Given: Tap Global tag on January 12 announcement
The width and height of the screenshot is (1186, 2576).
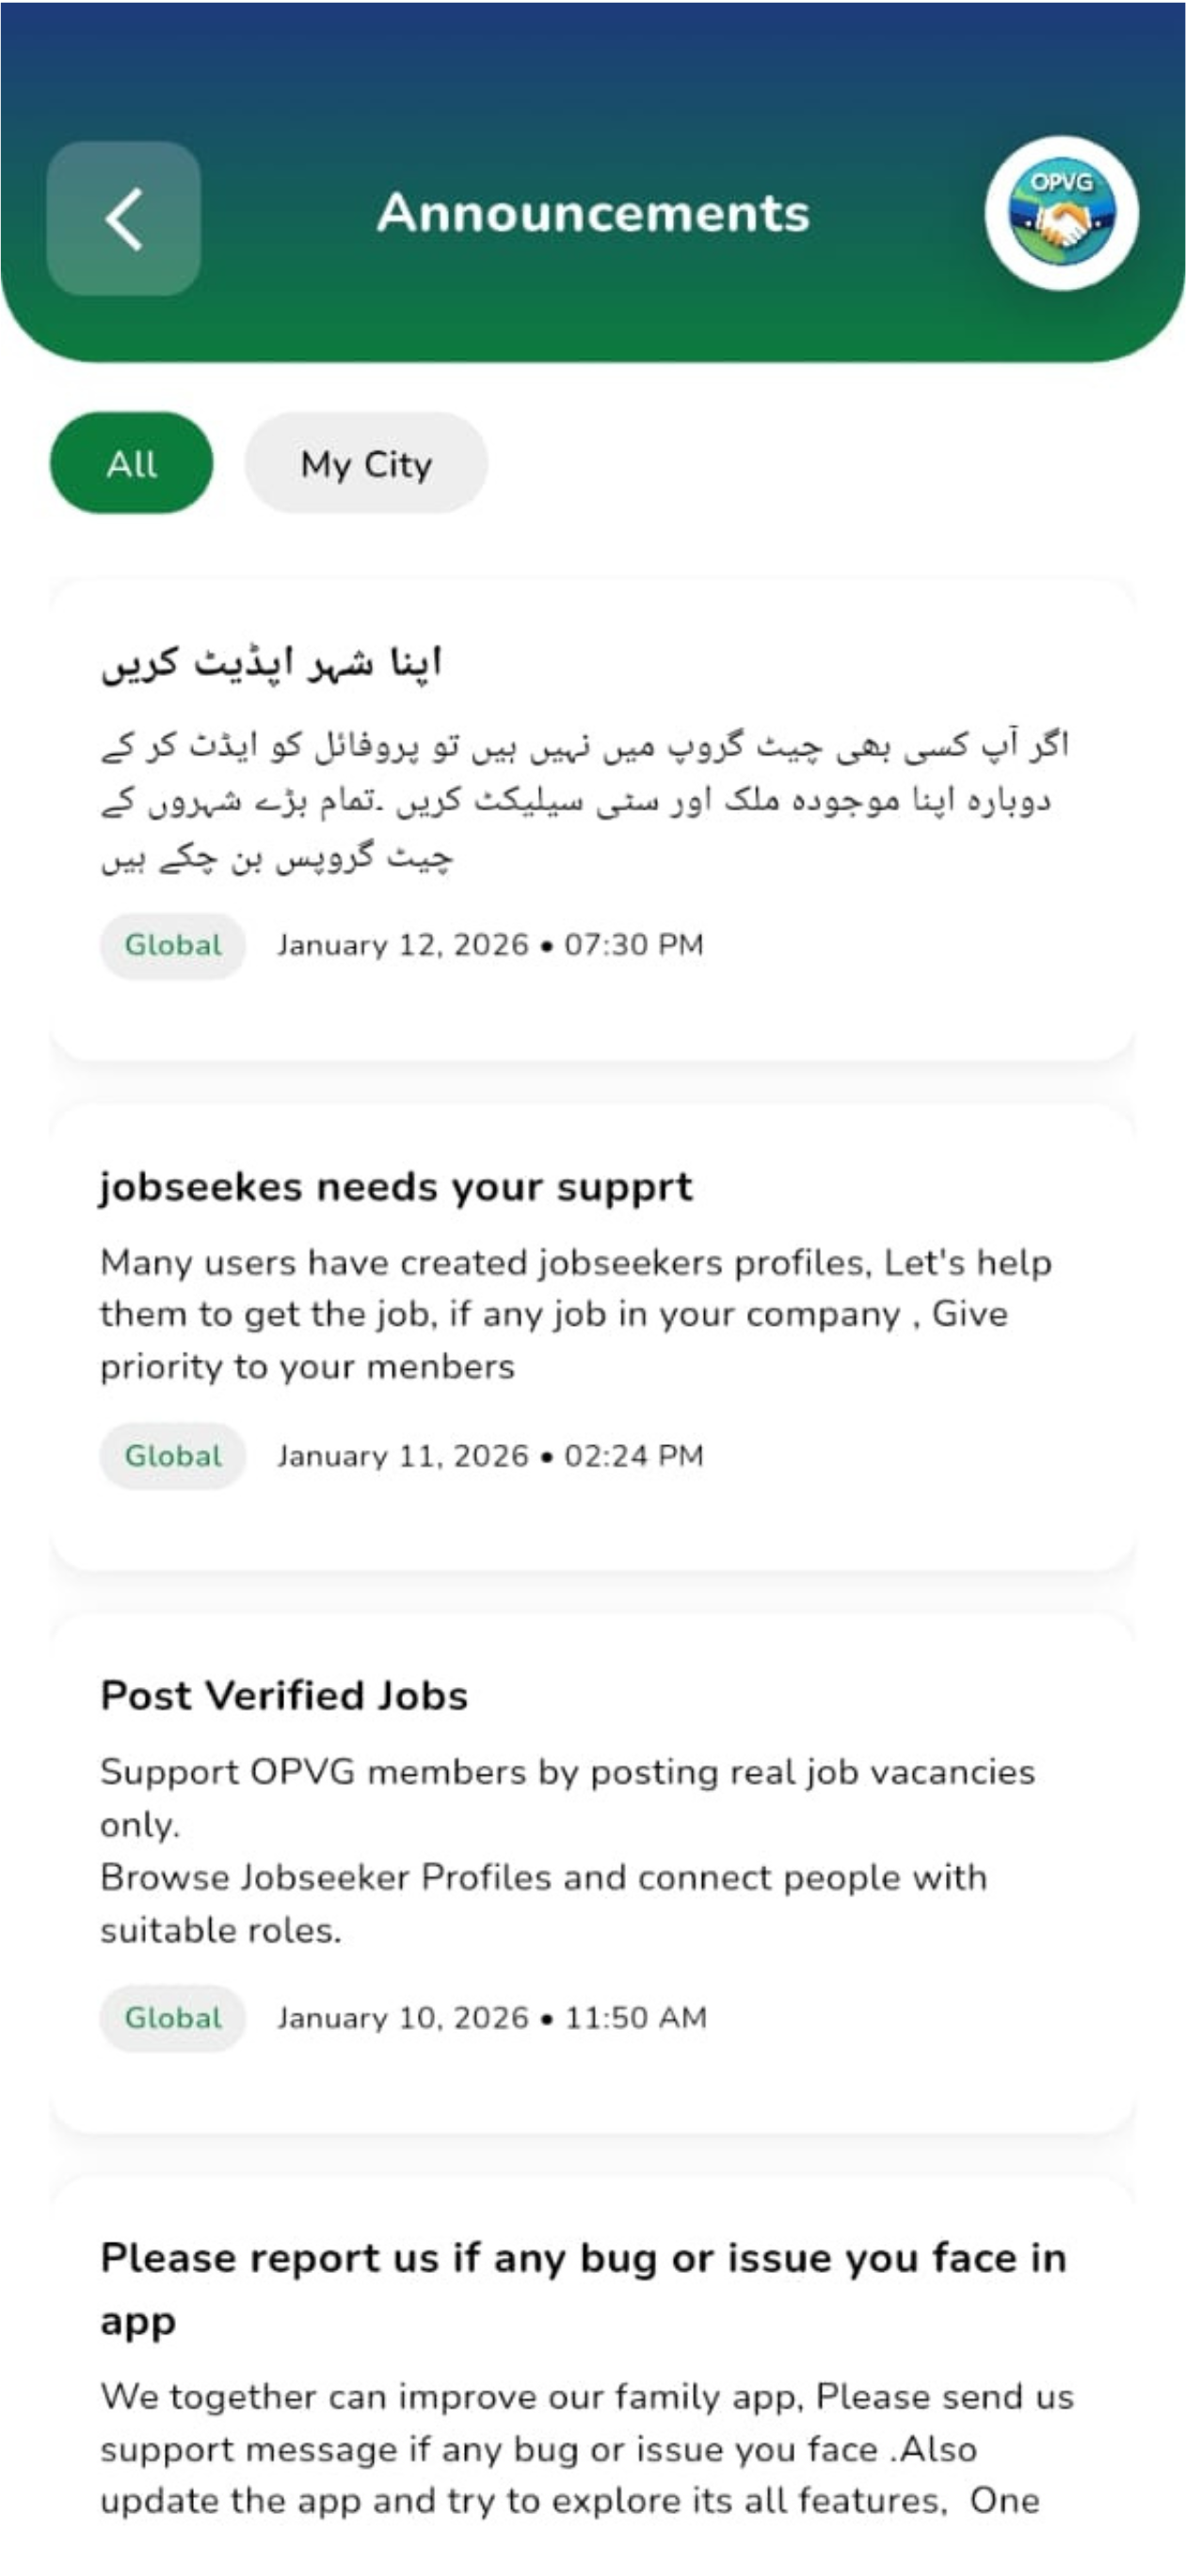Looking at the screenshot, I should click(173, 945).
